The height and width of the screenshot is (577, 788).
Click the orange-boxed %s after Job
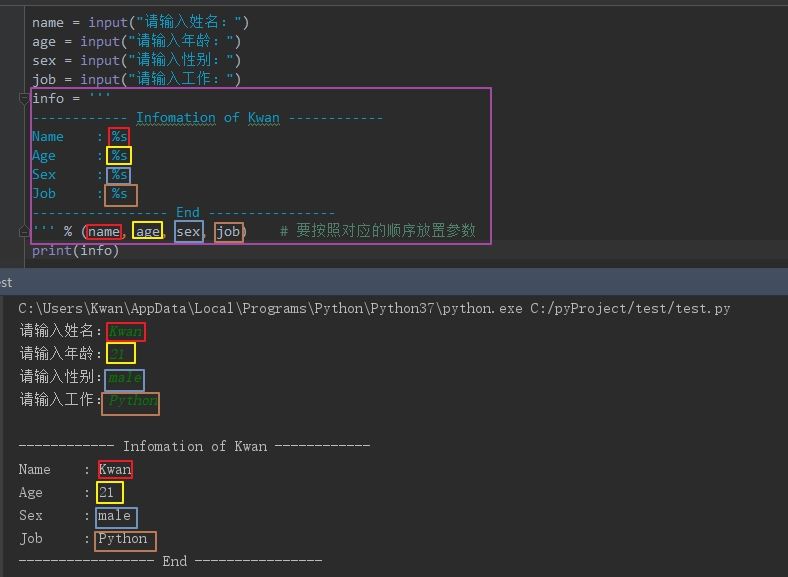[x=120, y=195]
